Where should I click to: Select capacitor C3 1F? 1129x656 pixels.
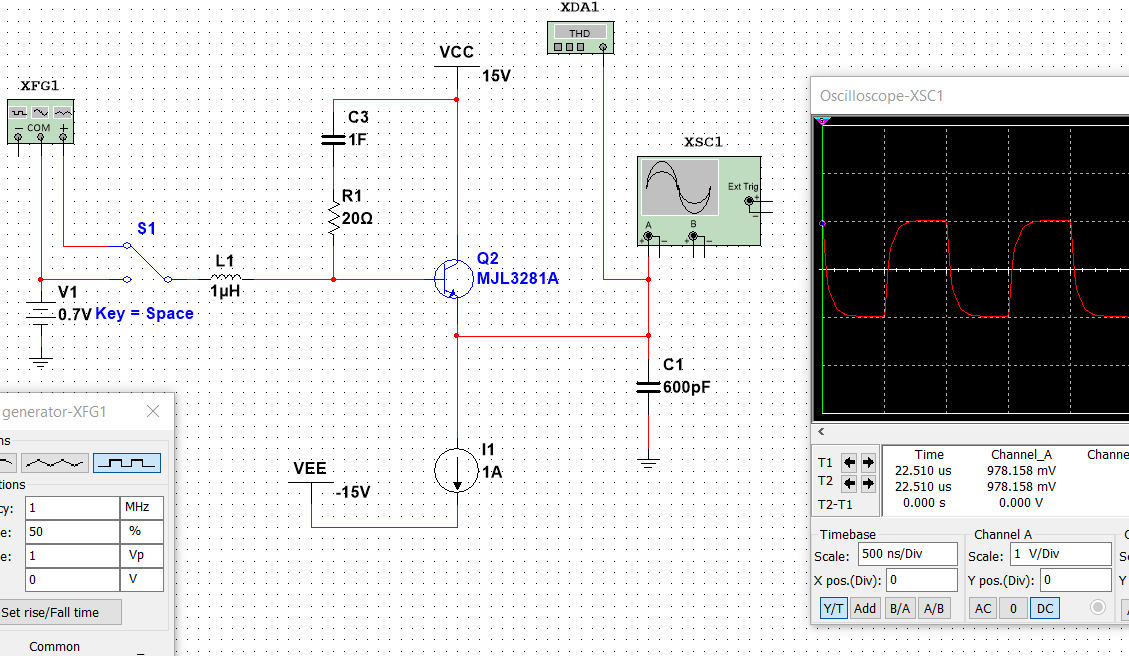click(333, 139)
